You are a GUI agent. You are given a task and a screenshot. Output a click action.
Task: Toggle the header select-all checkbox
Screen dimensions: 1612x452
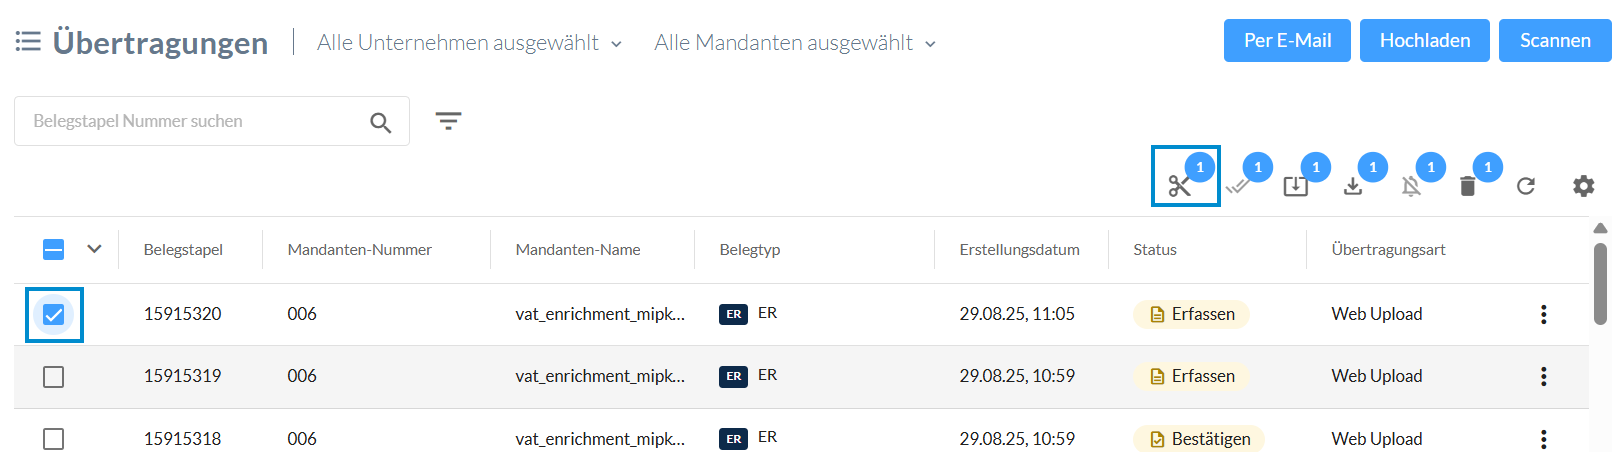[x=54, y=250]
